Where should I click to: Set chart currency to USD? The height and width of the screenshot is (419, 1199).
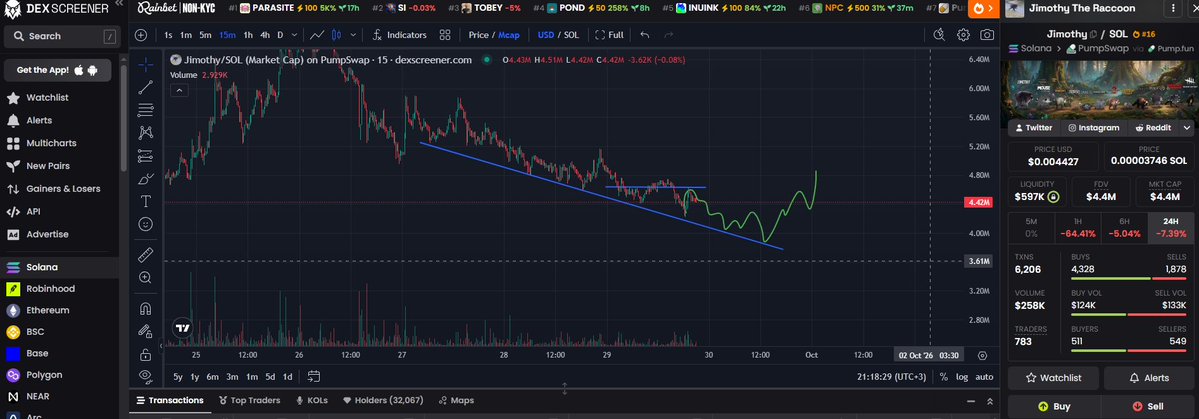(x=546, y=35)
